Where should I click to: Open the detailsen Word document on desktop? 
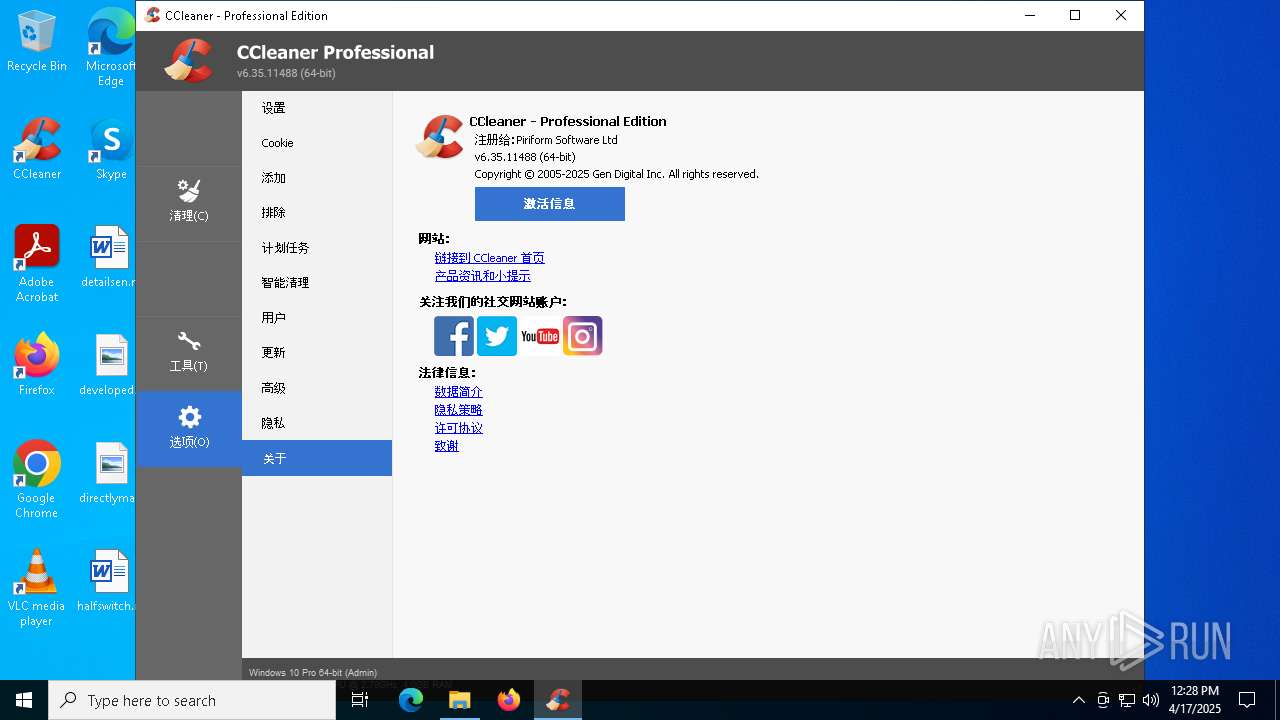(109, 257)
